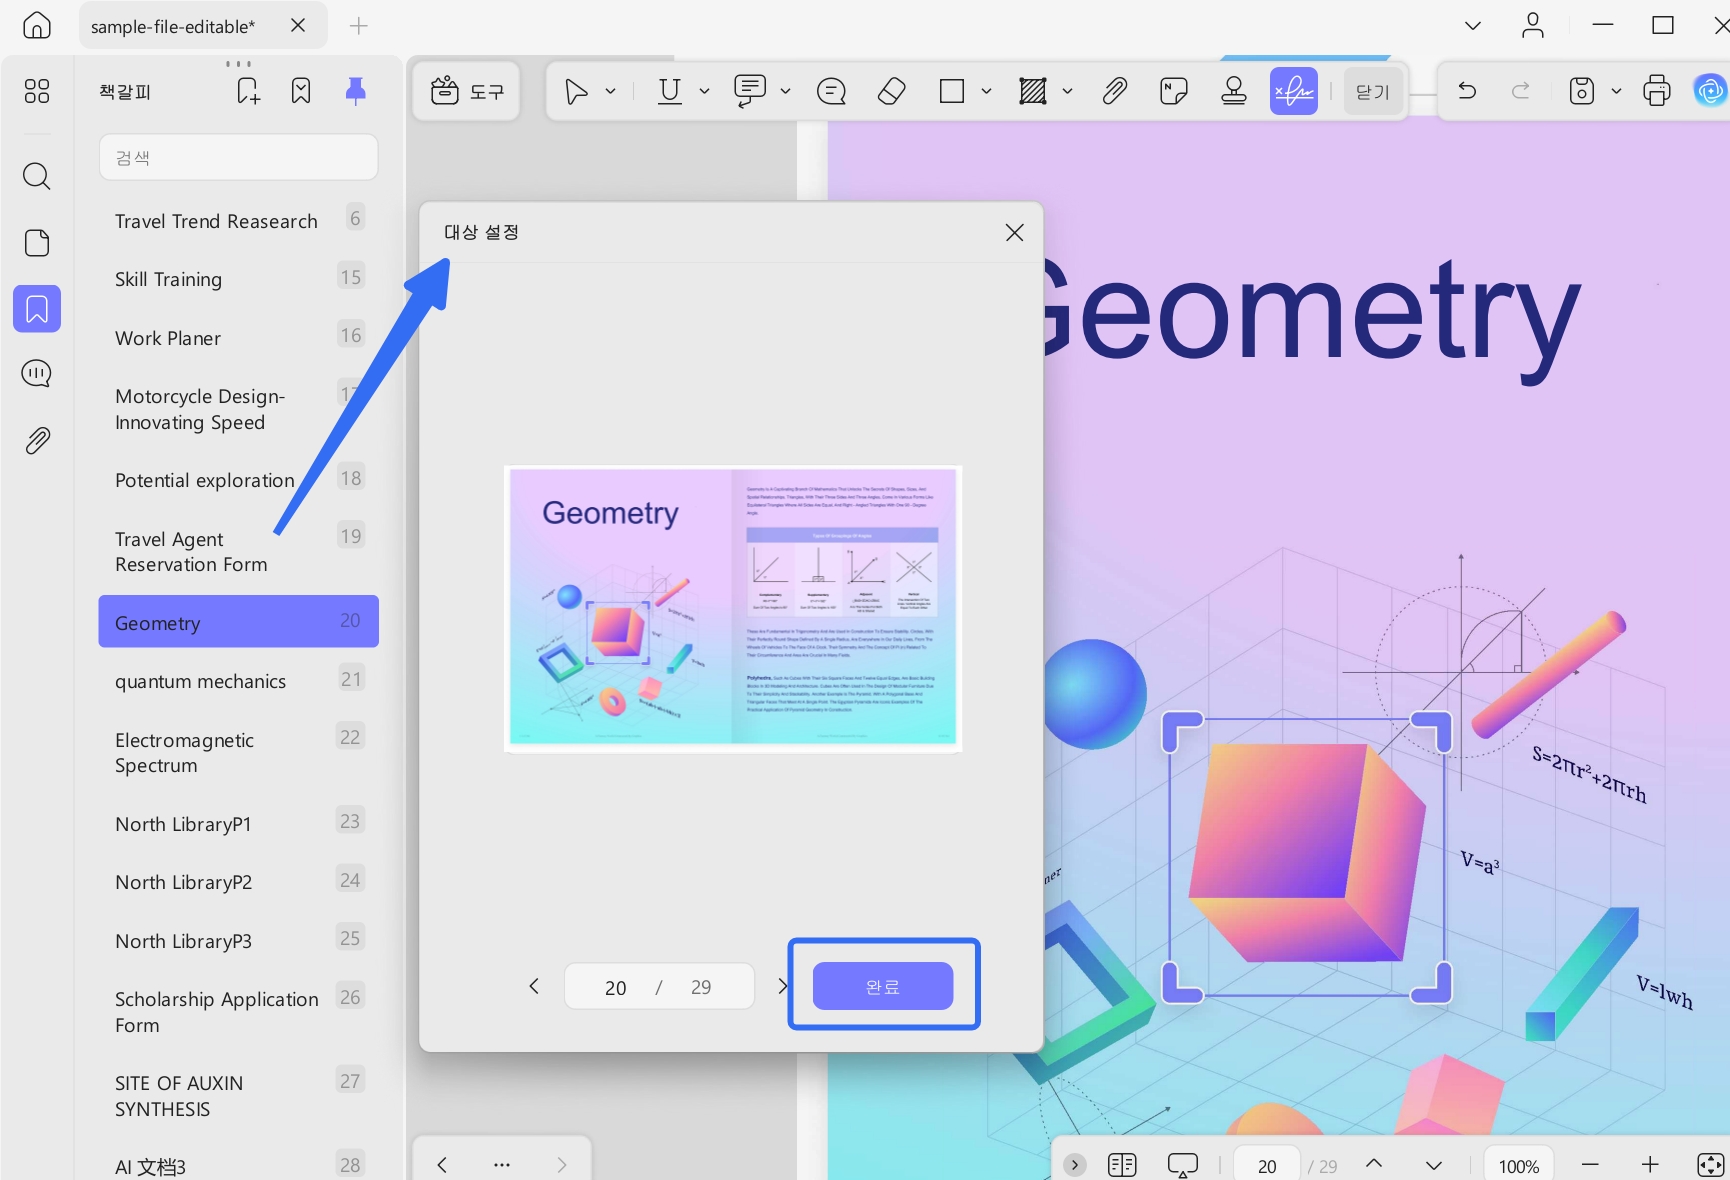Select the attach file paperclip tool
The height and width of the screenshot is (1180, 1730).
point(1114,91)
